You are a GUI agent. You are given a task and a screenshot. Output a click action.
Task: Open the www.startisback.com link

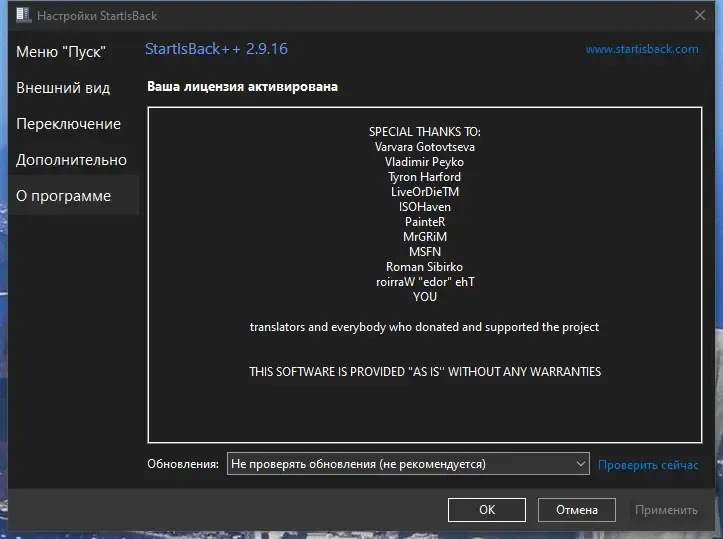pyautogui.click(x=642, y=49)
